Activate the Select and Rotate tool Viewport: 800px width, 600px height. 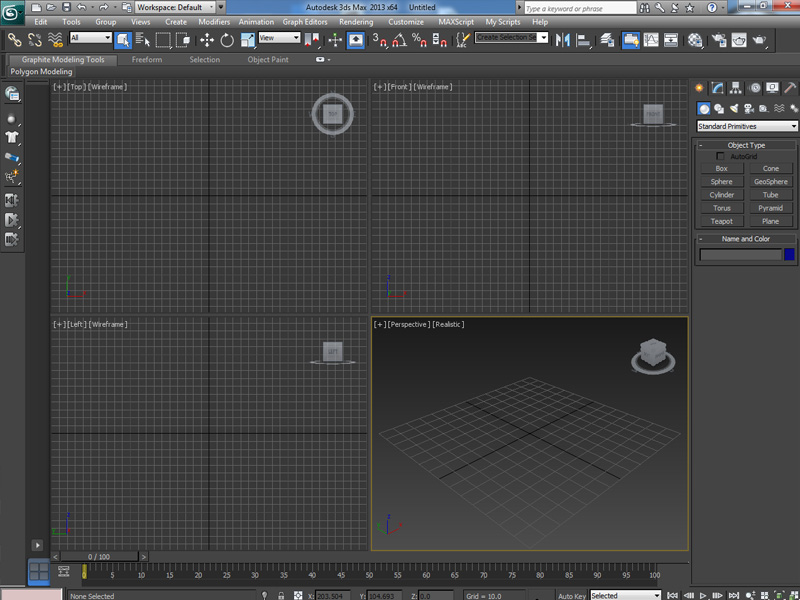point(227,40)
